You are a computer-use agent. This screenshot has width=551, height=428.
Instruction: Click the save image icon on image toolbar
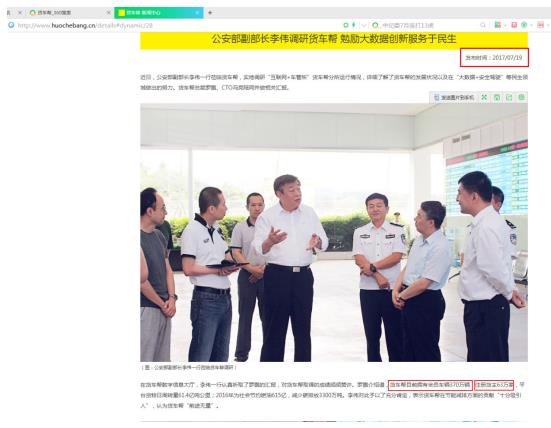pyautogui.click(x=497, y=97)
